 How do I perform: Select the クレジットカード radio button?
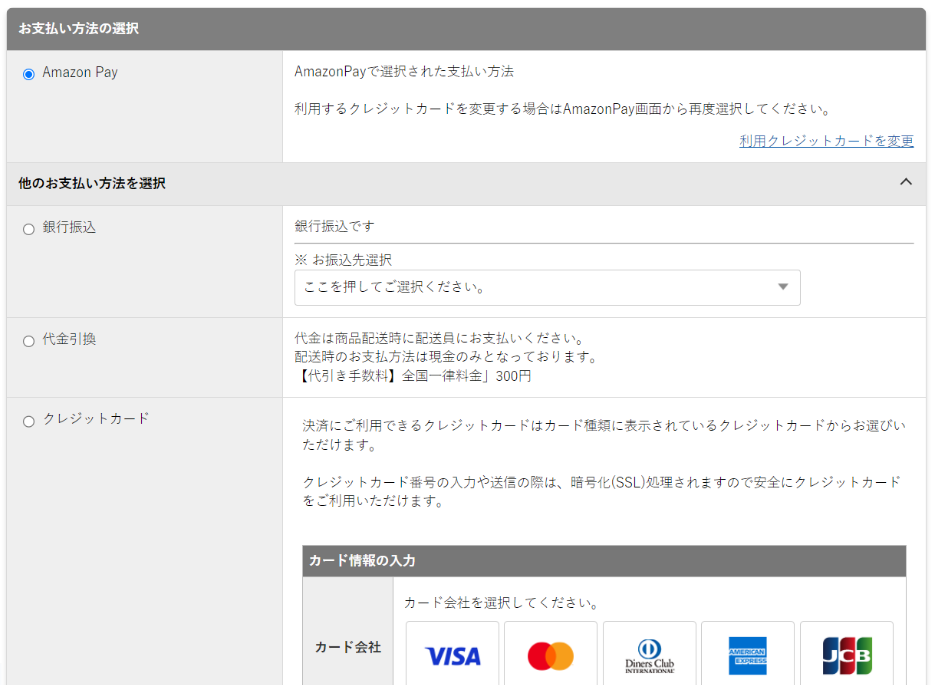point(29,421)
